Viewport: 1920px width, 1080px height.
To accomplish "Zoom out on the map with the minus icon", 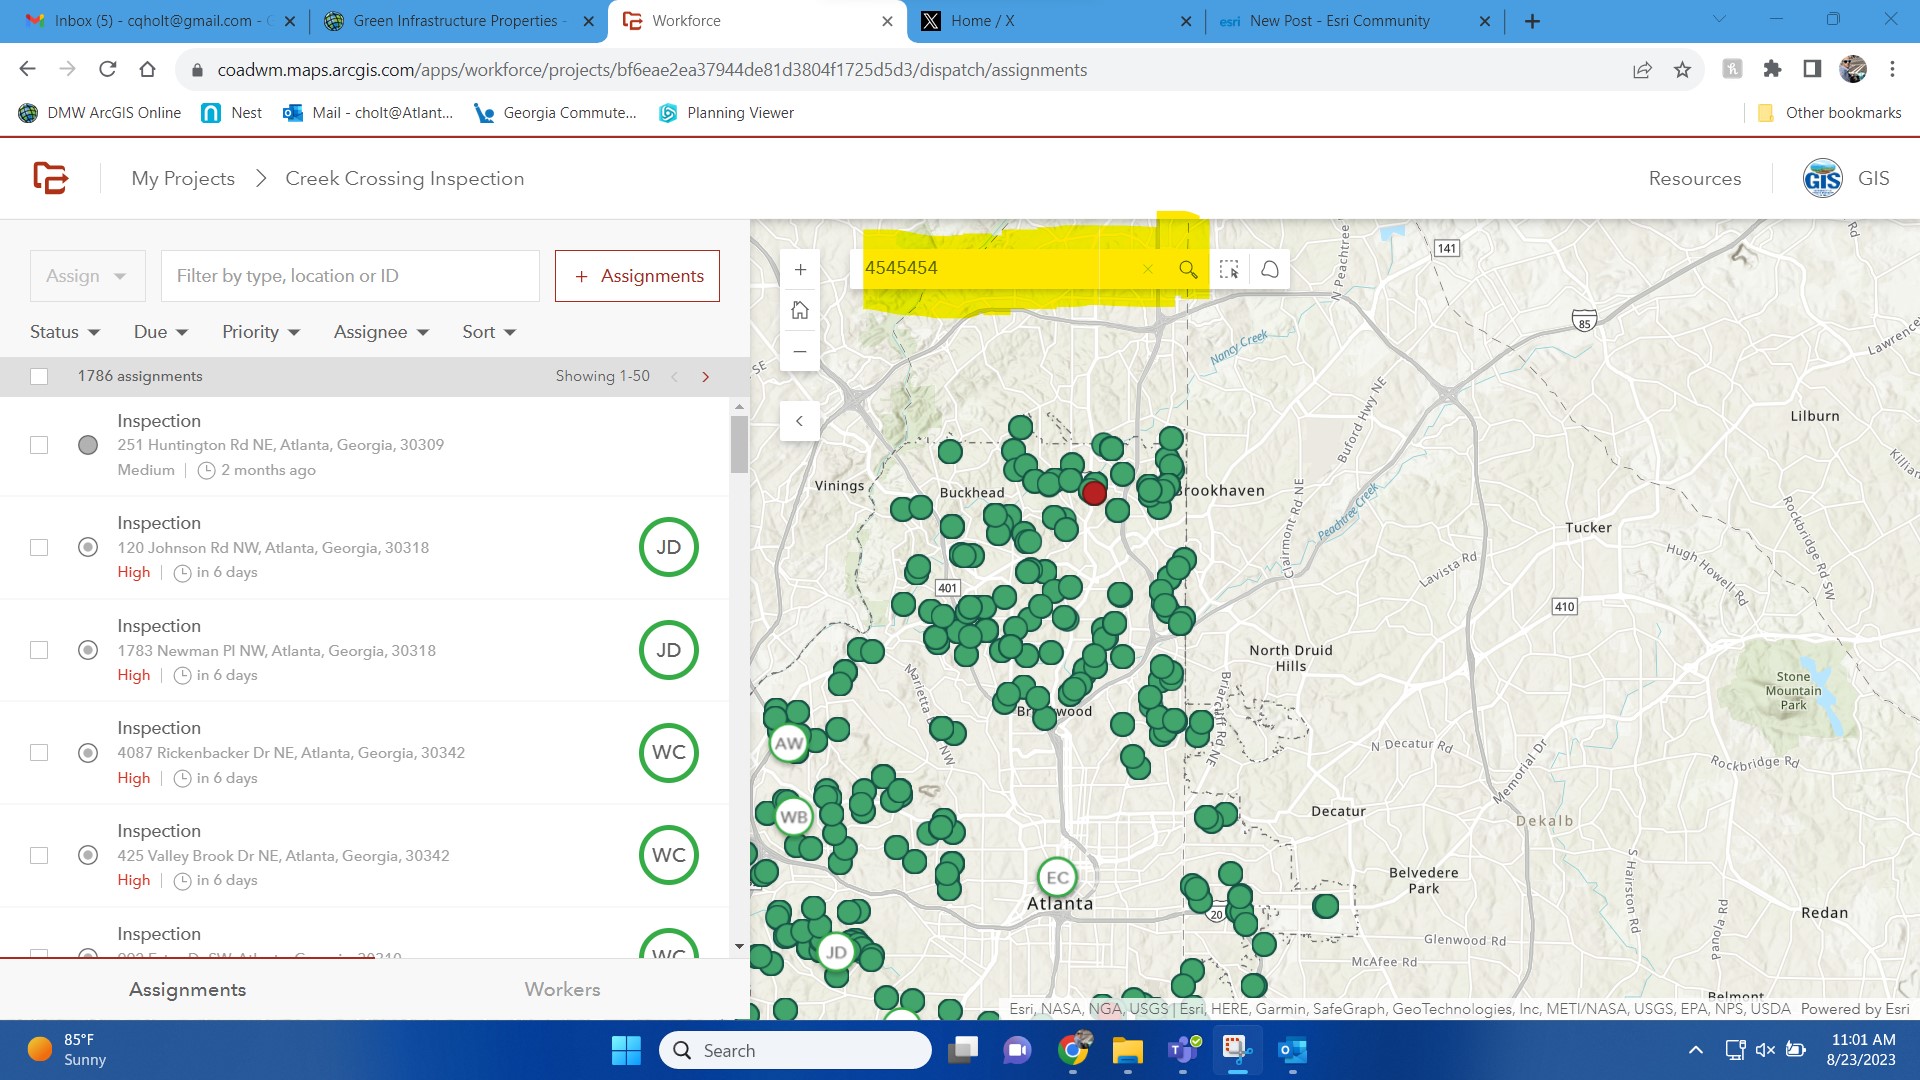I will click(x=800, y=352).
